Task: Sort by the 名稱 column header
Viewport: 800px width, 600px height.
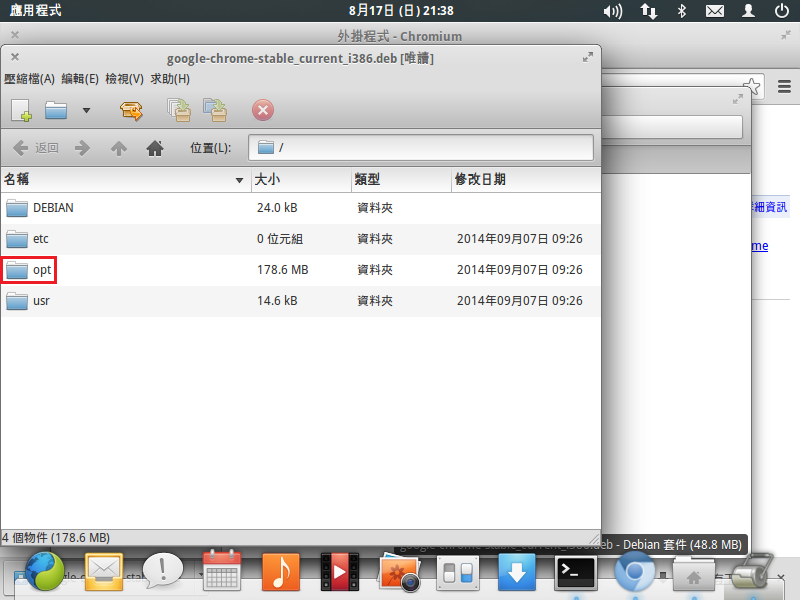Action: tap(126, 180)
